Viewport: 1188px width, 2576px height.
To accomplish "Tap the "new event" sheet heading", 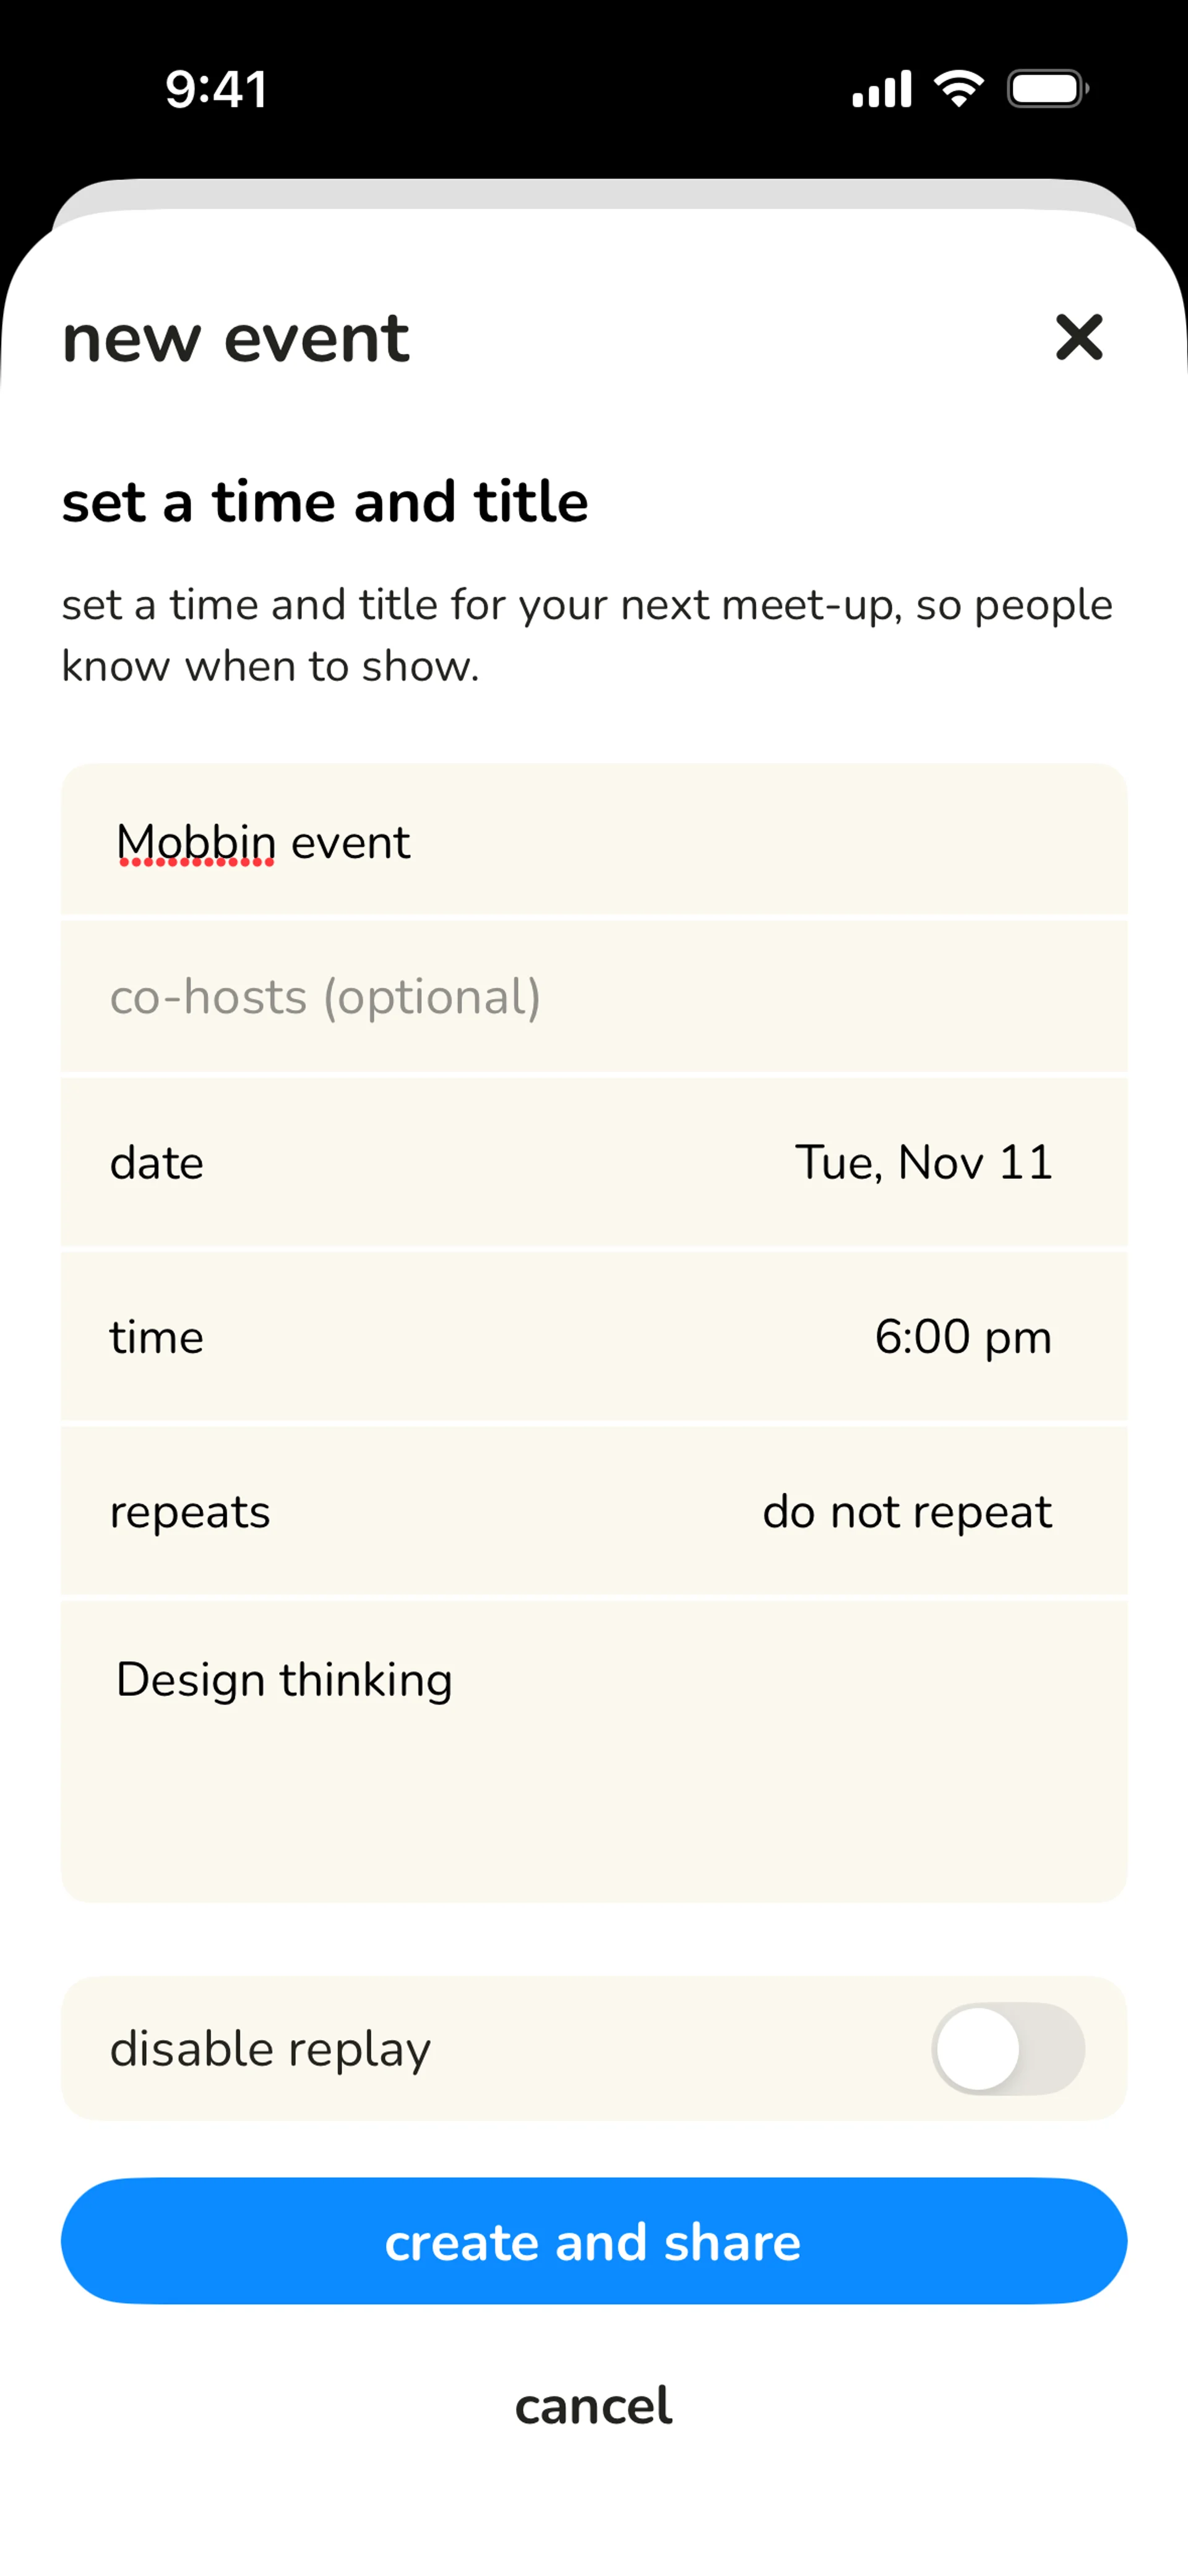I will [236, 338].
